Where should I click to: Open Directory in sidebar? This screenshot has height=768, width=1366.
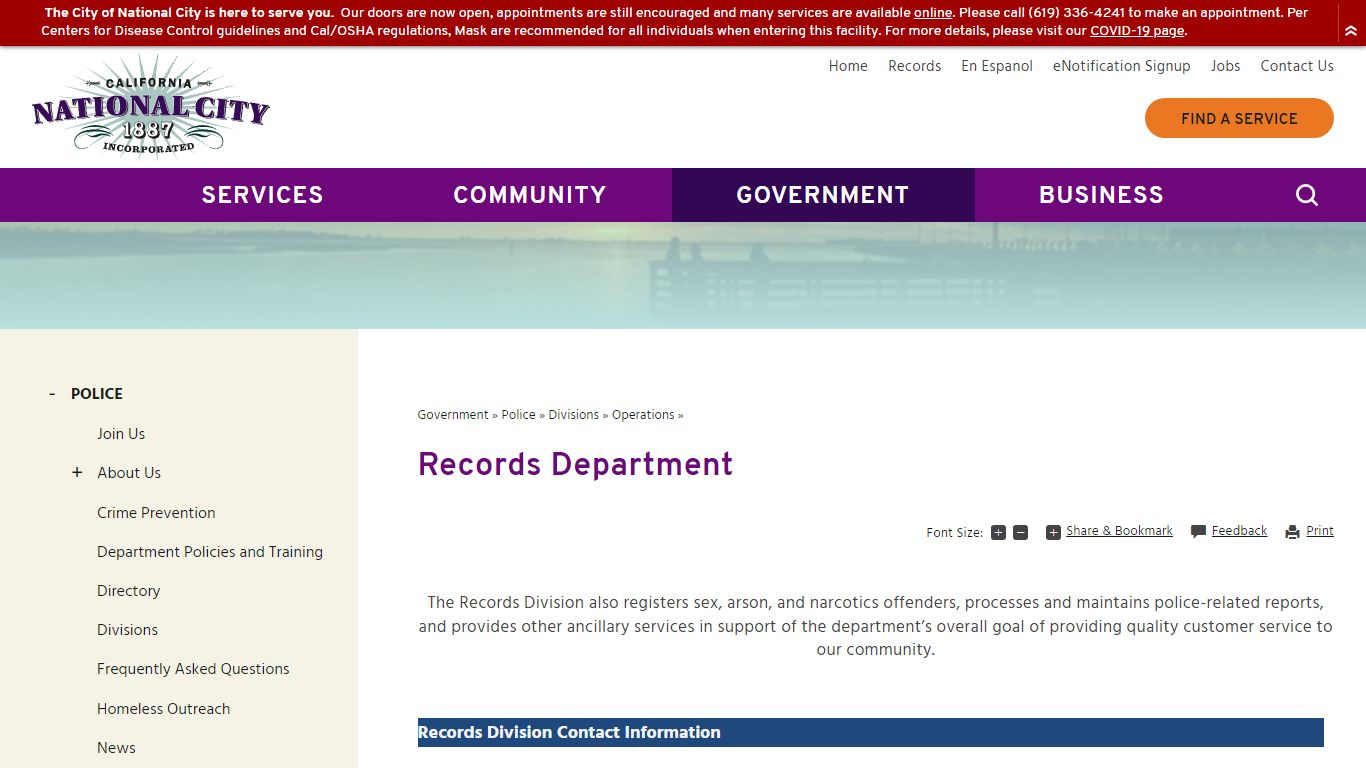[128, 591]
